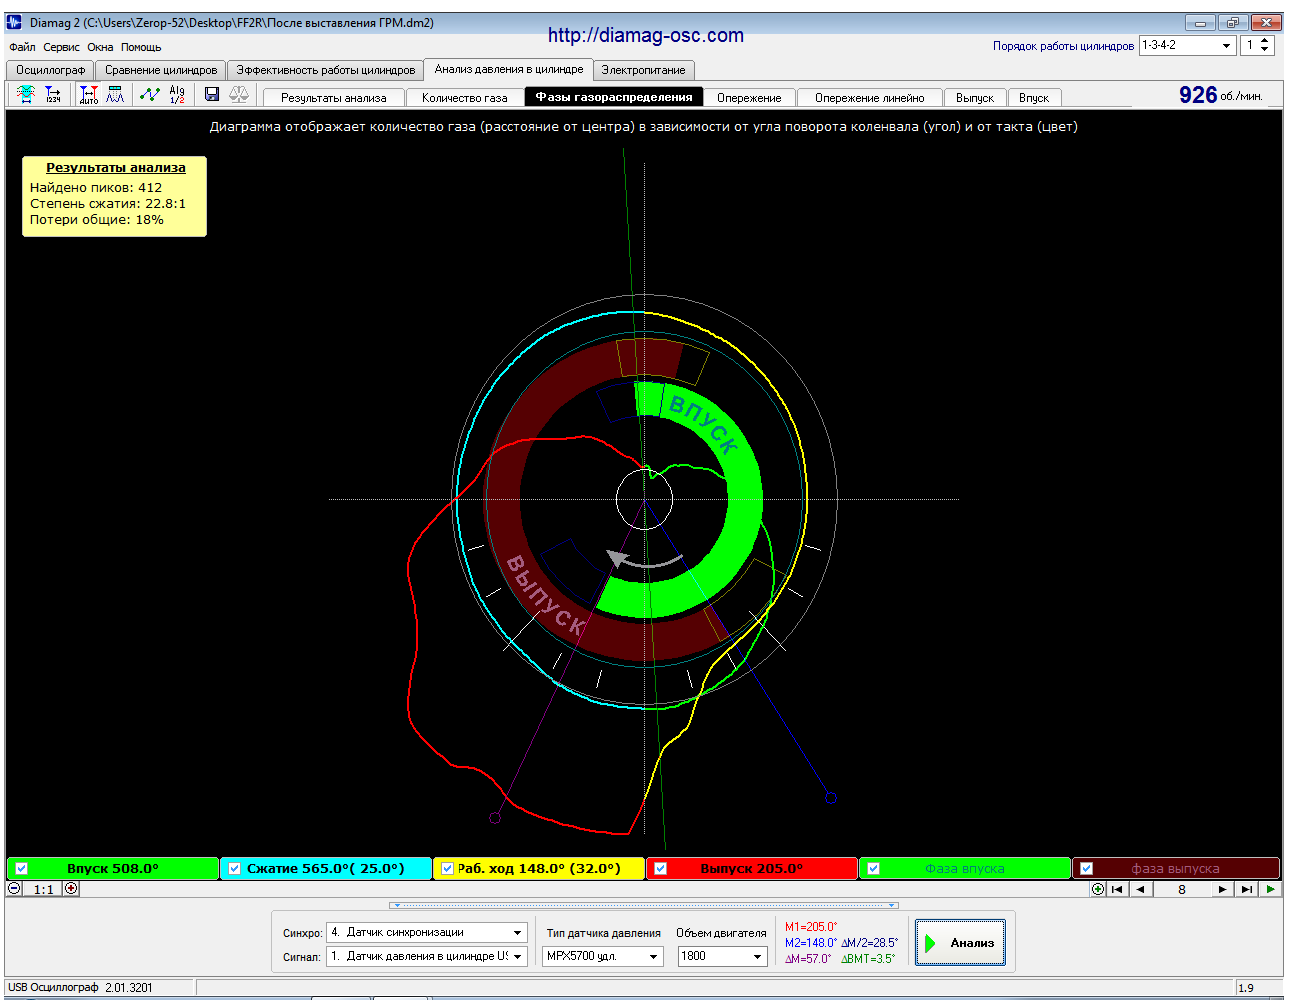Switch to Эффективность работы цилиндров tab
This screenshot has width=1296, height=1000.
coord(325,70)
